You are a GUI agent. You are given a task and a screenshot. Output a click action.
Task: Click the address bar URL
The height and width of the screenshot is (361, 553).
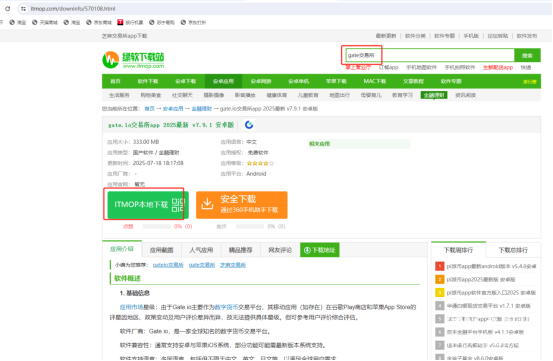(x=73, y=9)
